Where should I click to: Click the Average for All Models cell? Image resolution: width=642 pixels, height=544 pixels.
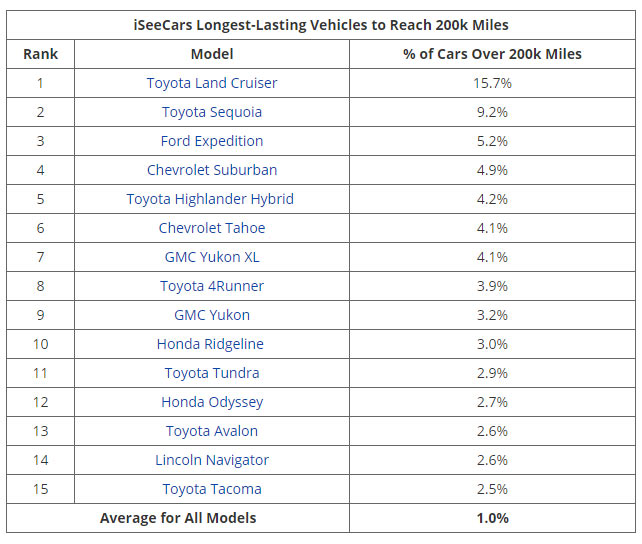pyautogui.click(x=178, y=518)
